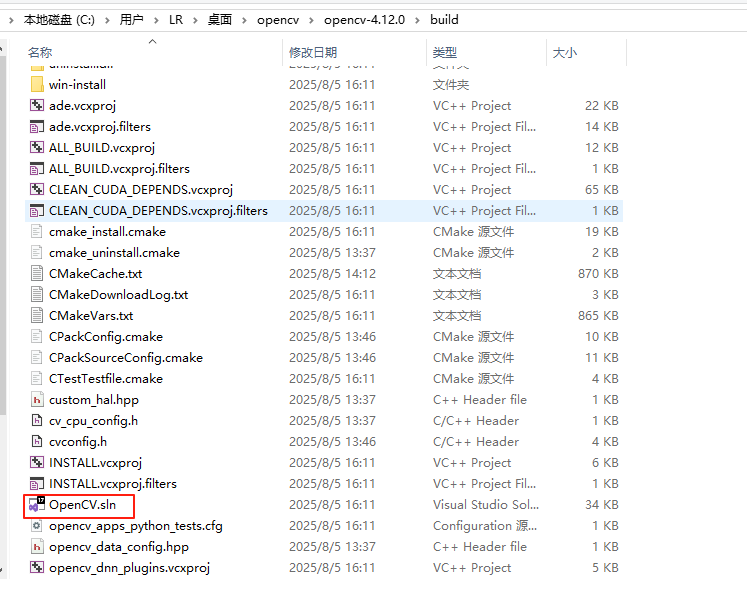The image size is (747, 599).
Task: Click the CMakeVars.txt document icon
Action: pyautogui.click(x=37, y=315)
